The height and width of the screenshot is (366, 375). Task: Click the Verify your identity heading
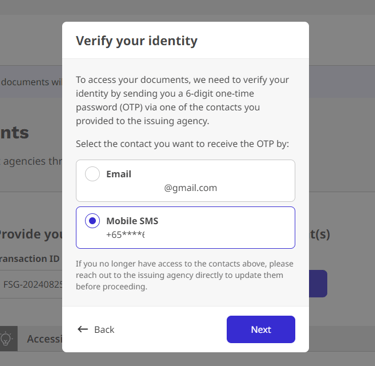coord(137,41)
